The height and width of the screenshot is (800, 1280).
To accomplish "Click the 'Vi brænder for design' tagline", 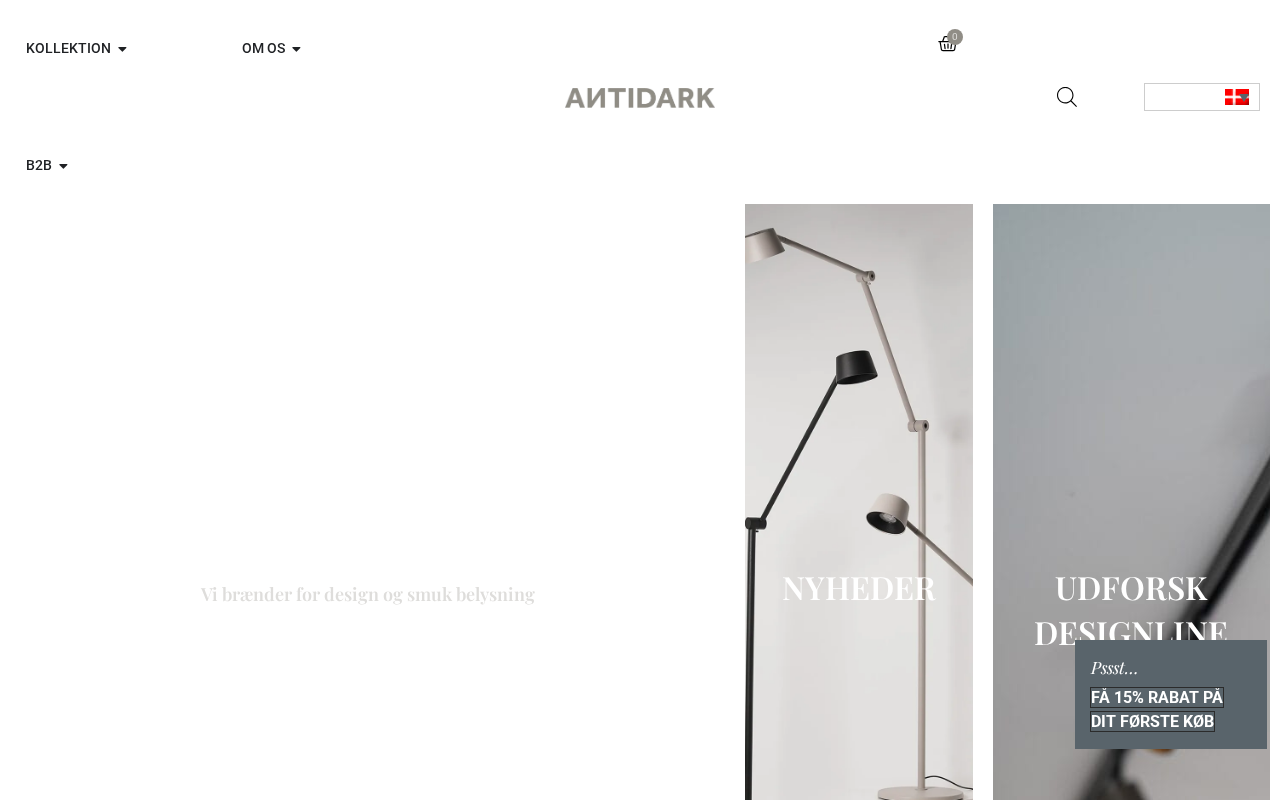I will coord(367,594).
